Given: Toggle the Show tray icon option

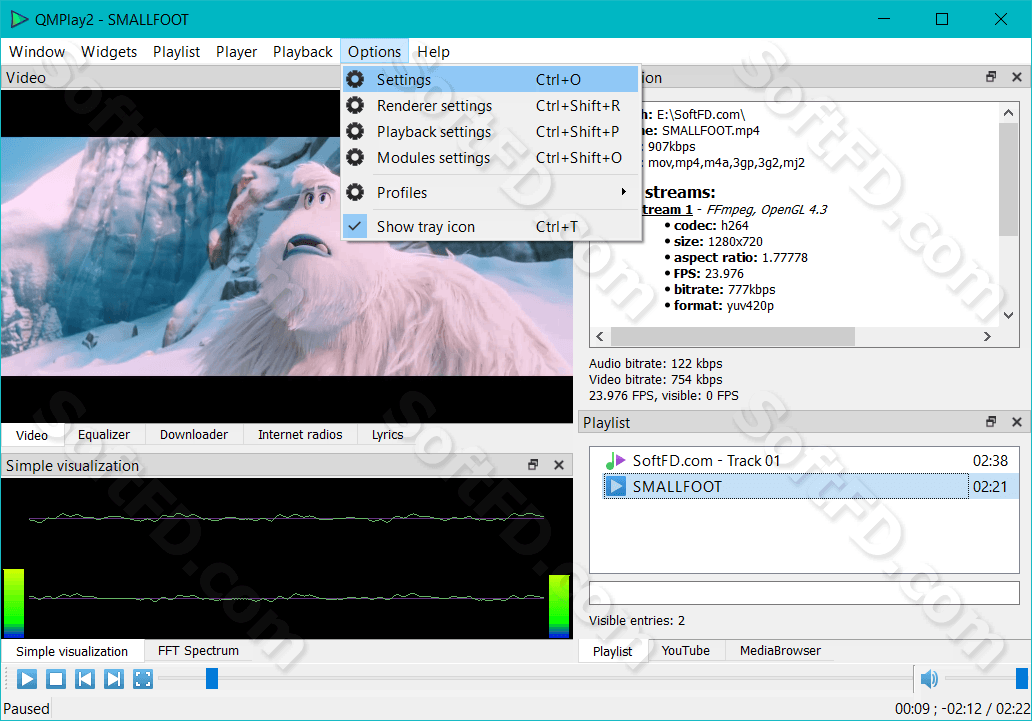Looking at the screenshot, I should tap(491, 227).
